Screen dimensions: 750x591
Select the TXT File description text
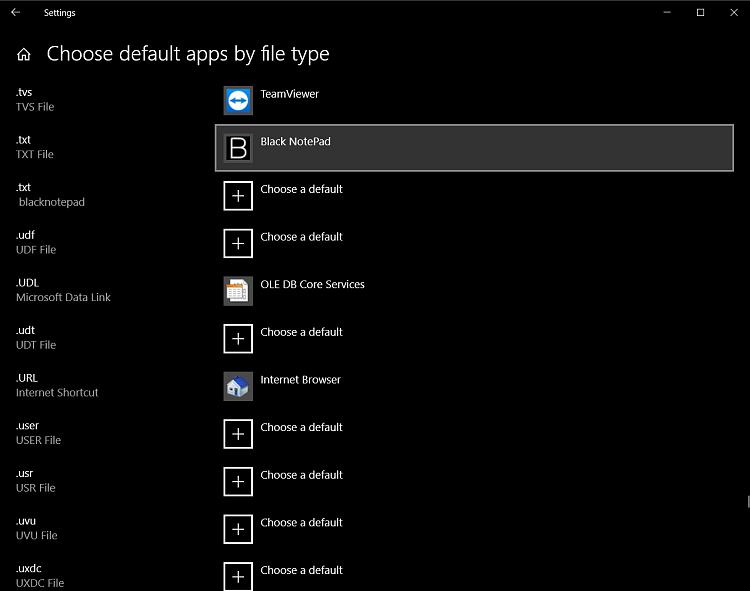35,154
